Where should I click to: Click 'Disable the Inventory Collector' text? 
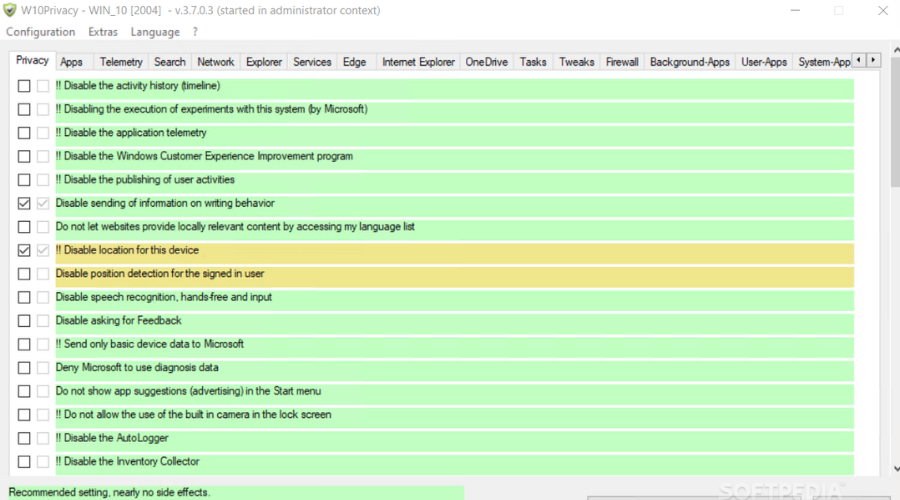tap(127, 462)
